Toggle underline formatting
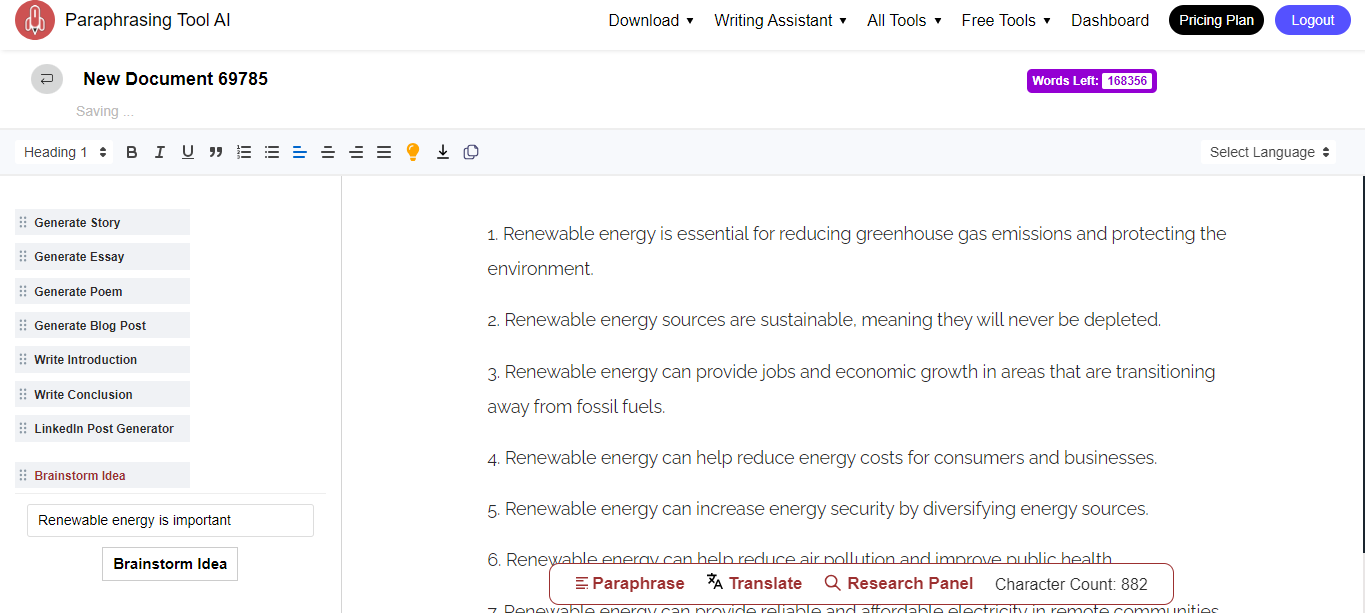The image size is (1365, 613). (x=187, y=152)
